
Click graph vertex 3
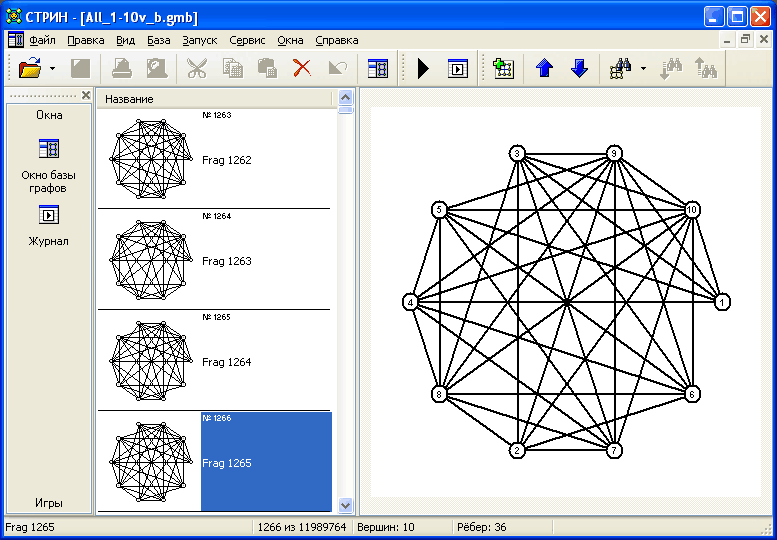[x=517, y=154]
